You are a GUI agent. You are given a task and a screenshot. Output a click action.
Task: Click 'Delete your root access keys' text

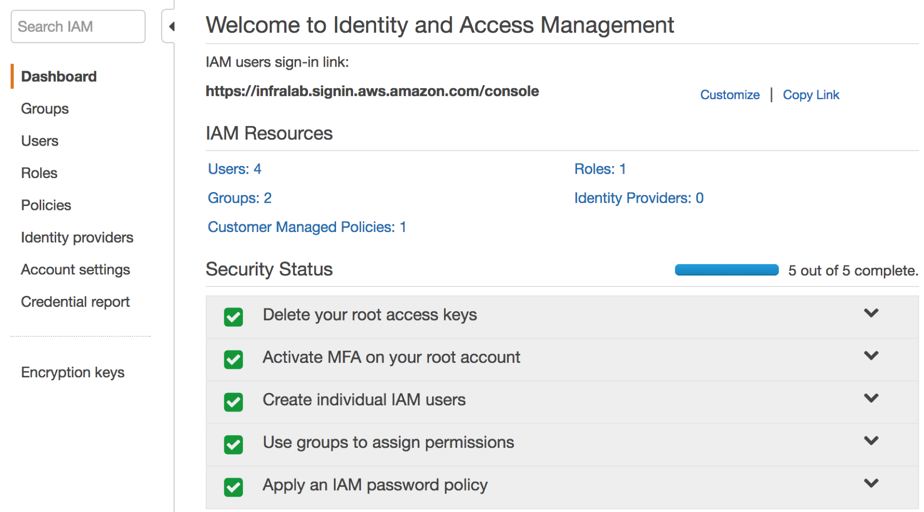(369, 315)
